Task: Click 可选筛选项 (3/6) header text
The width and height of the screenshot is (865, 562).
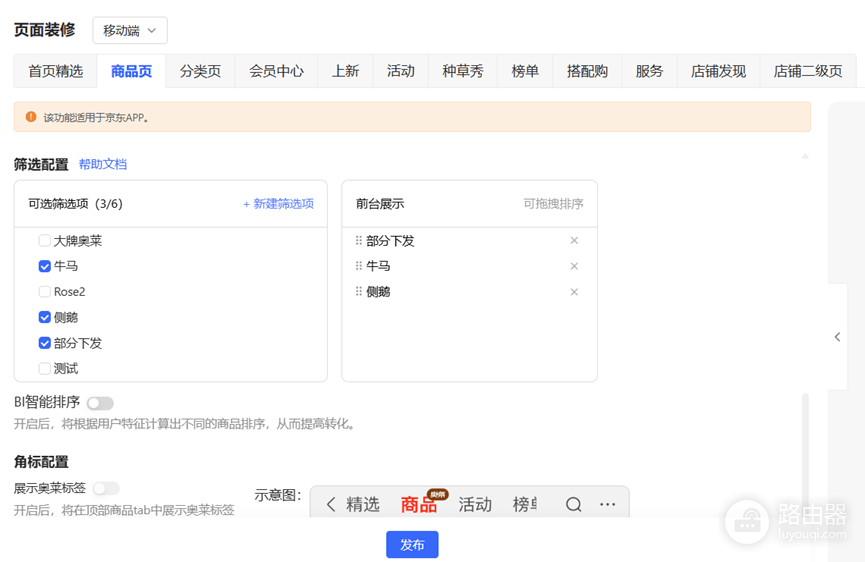Action: coord(76,204)
